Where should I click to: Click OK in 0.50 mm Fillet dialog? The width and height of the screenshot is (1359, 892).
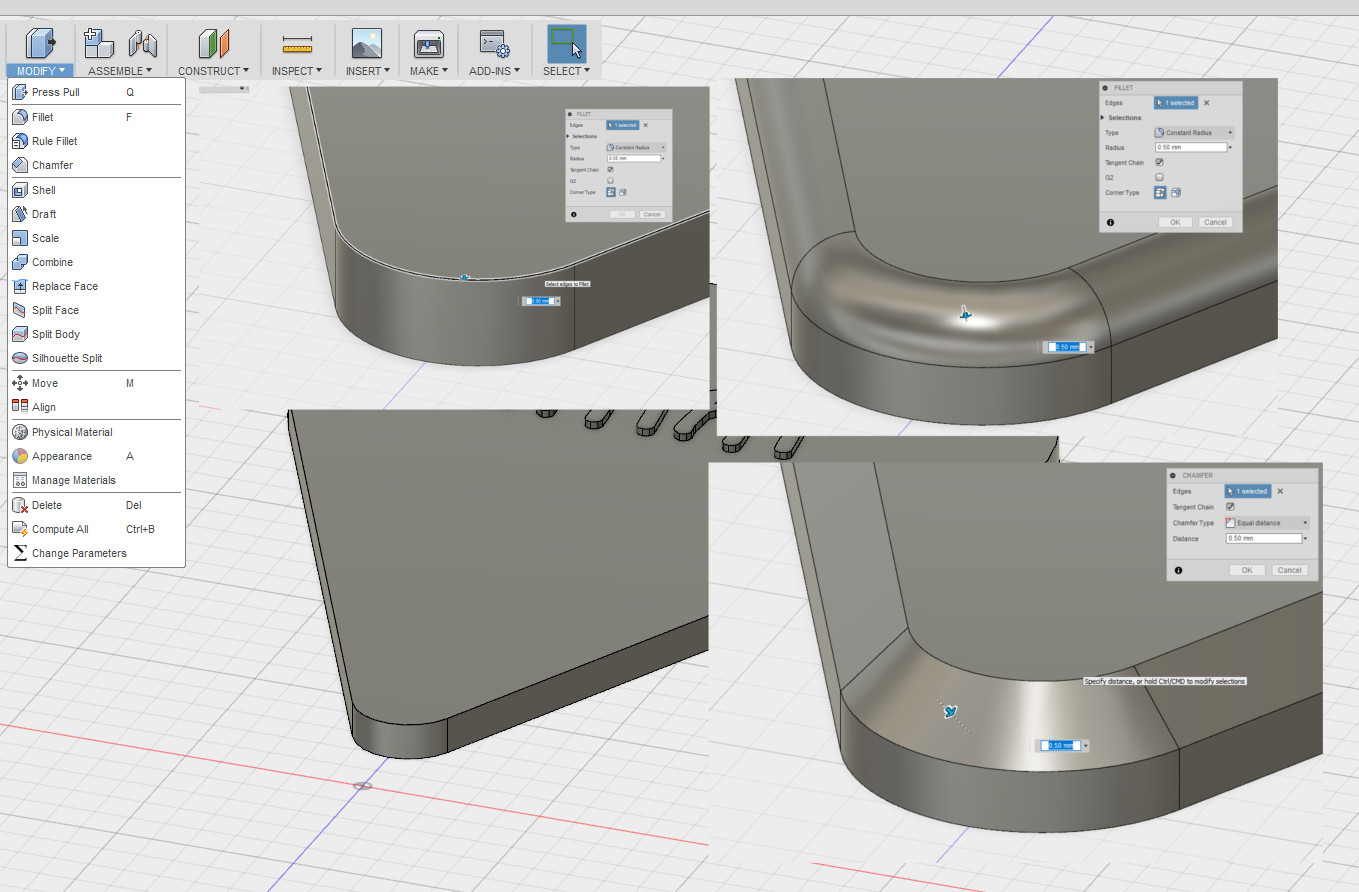coord(1175,222)
